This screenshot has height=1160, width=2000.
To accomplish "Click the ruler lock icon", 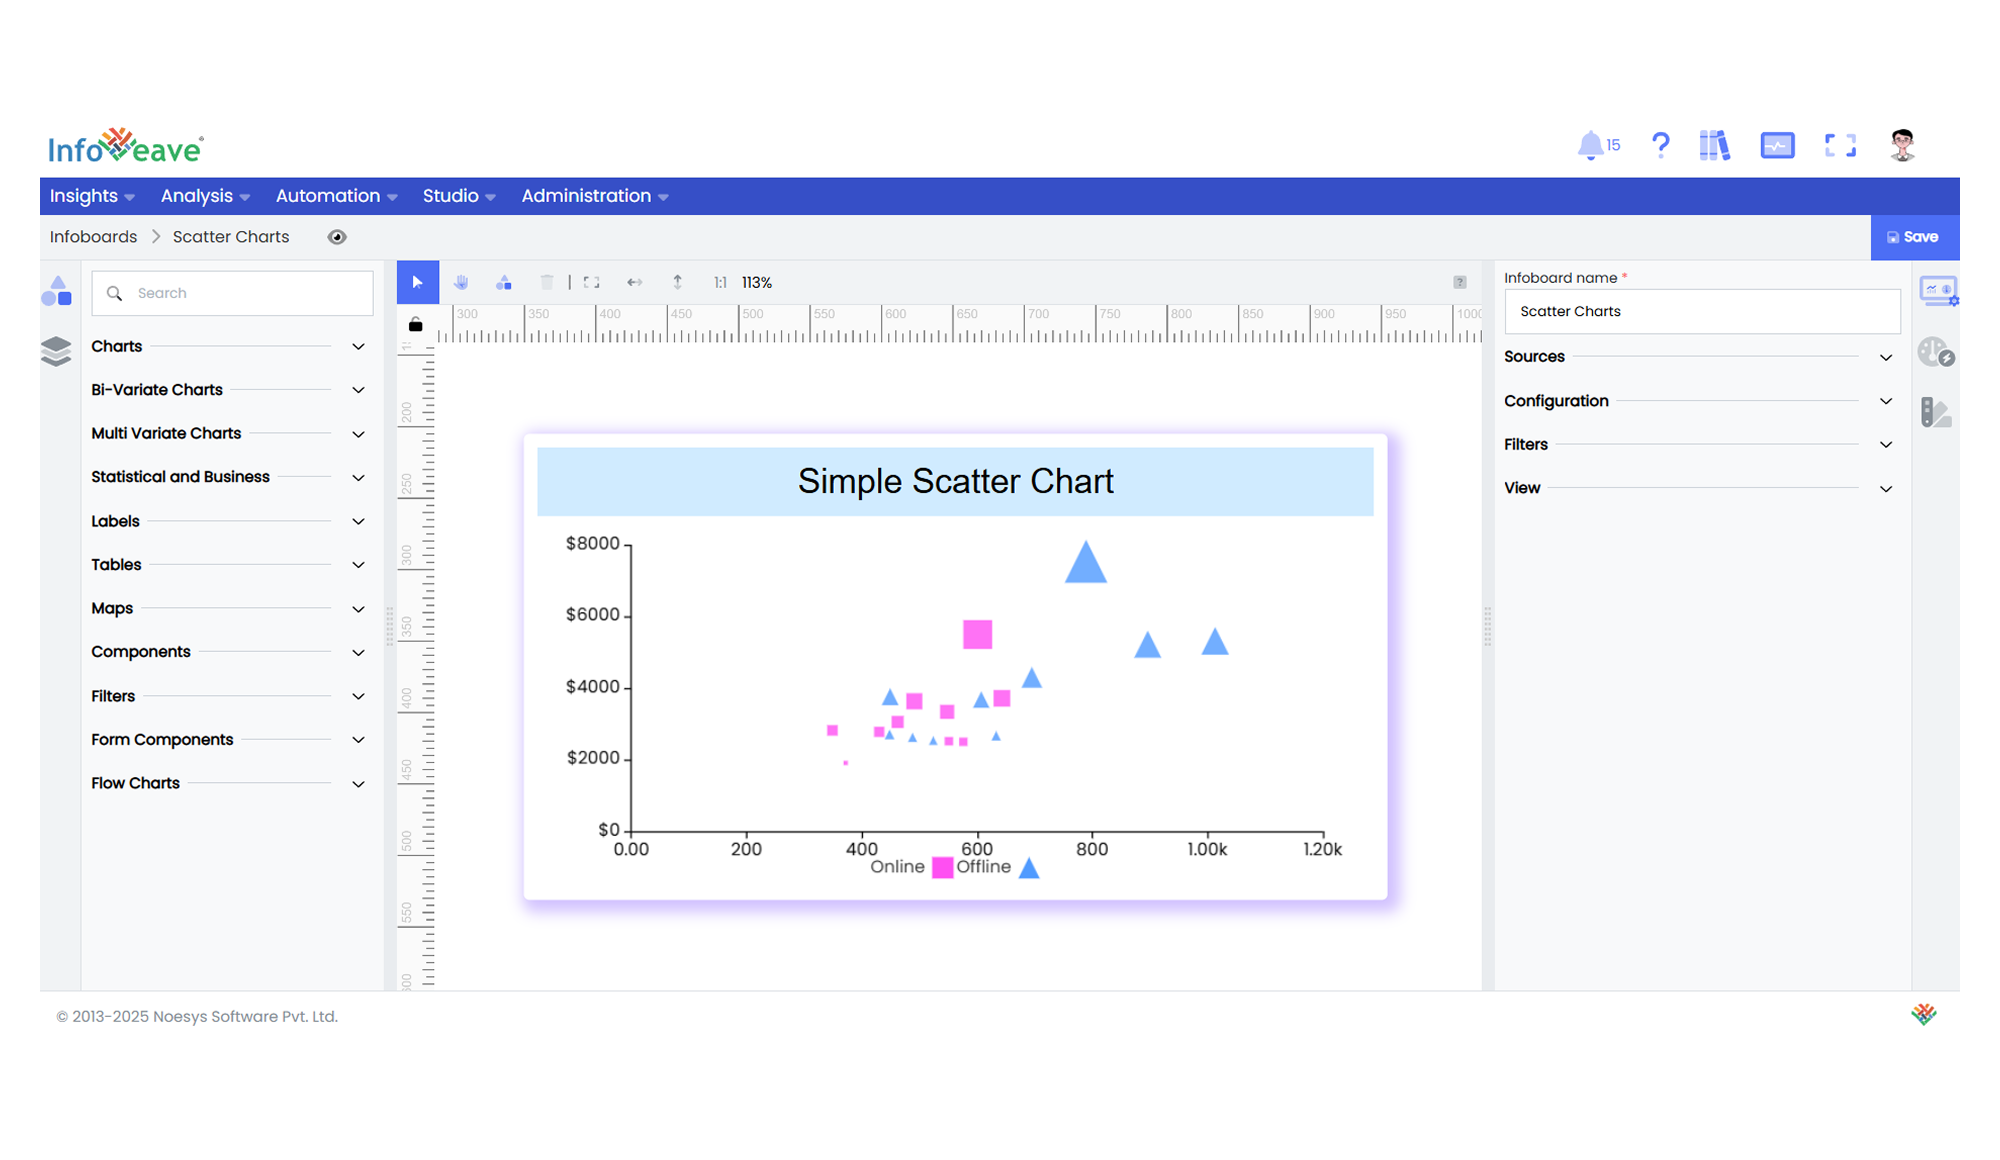I will [416, 325].
